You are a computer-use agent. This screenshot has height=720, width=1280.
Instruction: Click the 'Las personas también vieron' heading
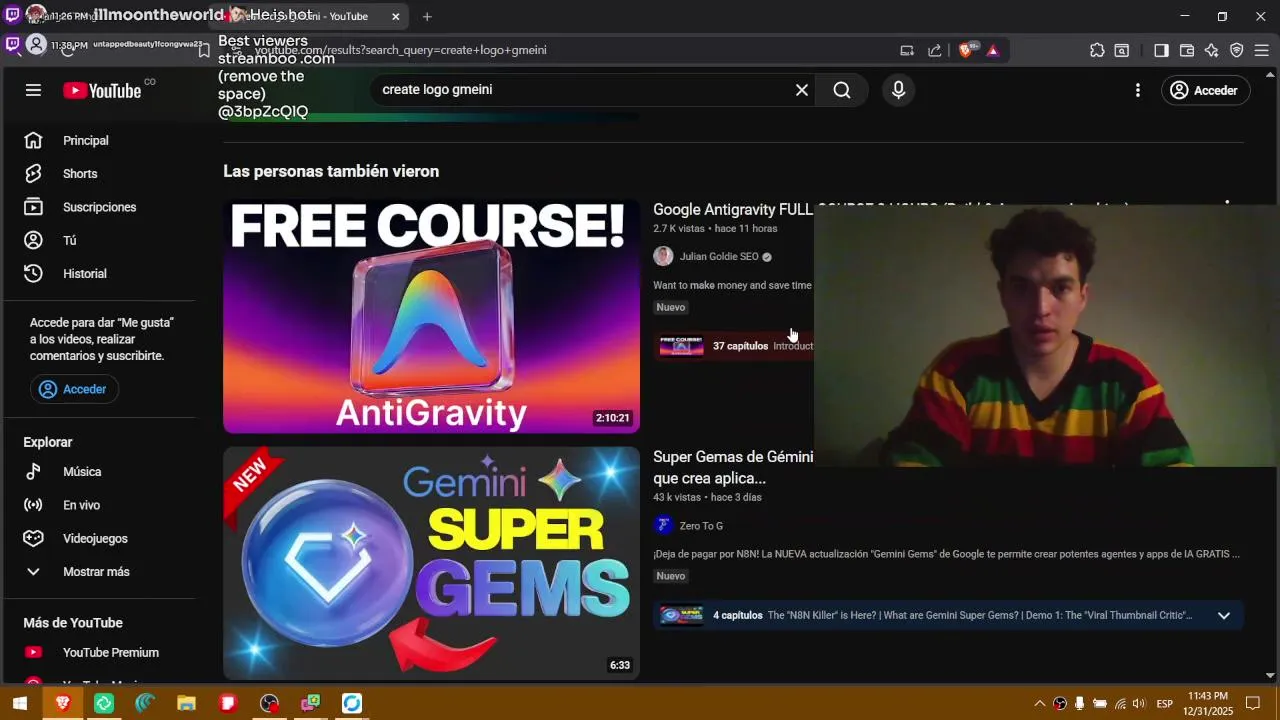pyautogui.click(x=331, y=172)
